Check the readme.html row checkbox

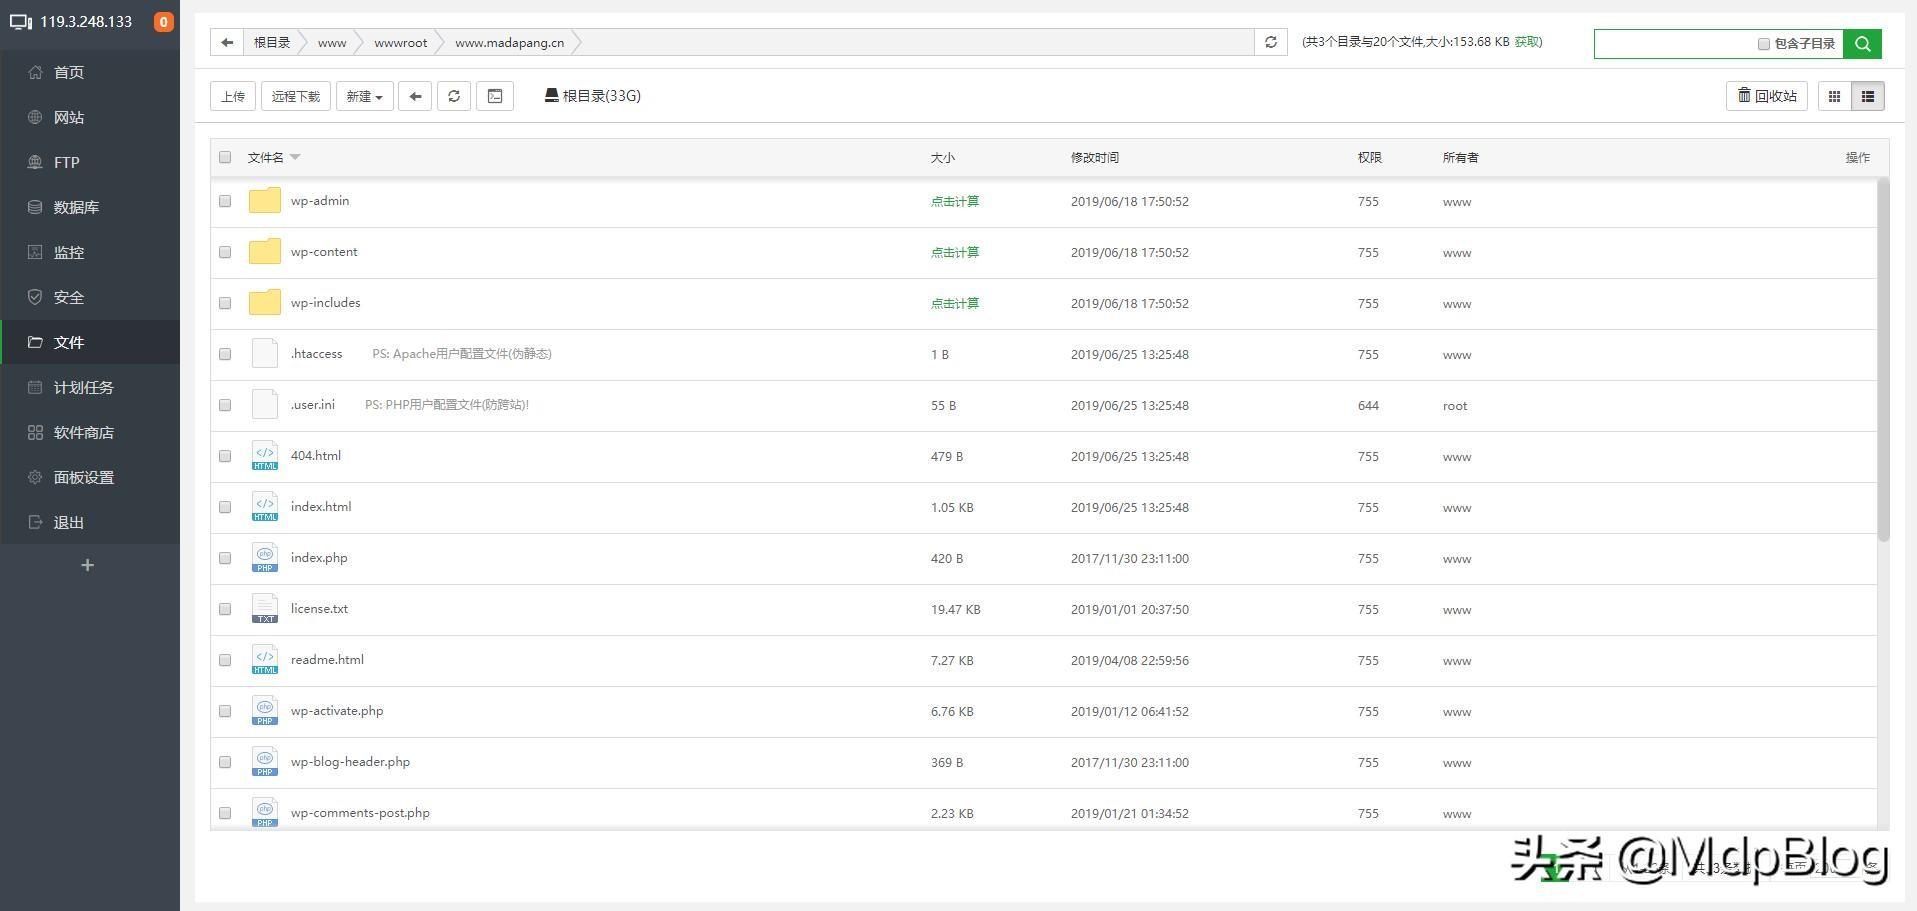point(225,660)
